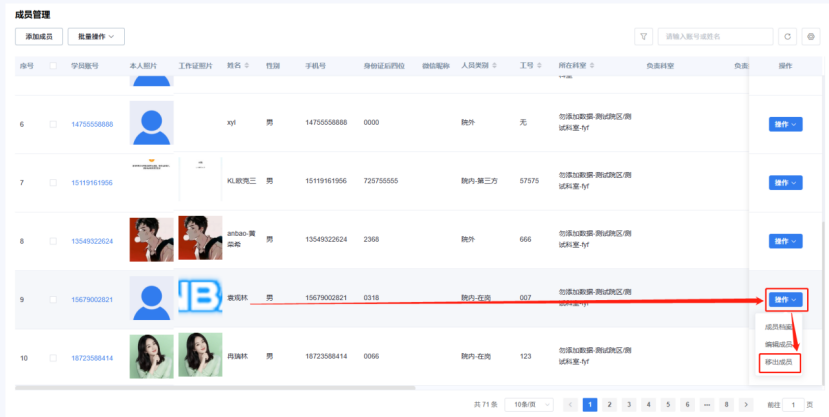This screenshot has width=829, height=417.
Task: Open the filter funnel icon
Action: pos(643,36)
